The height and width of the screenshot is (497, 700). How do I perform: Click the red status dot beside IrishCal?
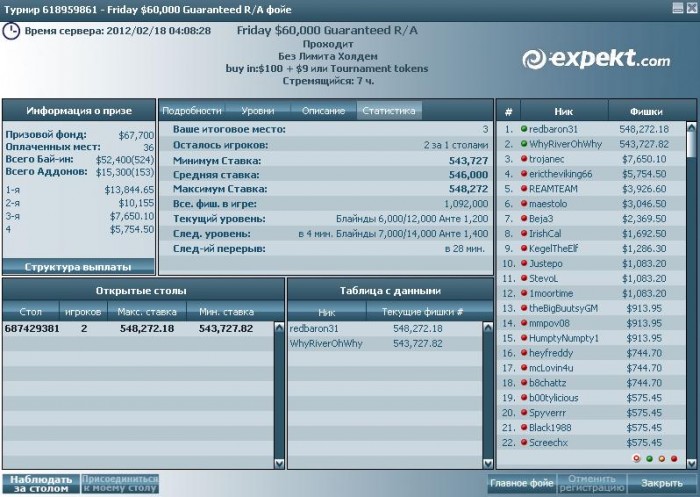coord(524,234)
